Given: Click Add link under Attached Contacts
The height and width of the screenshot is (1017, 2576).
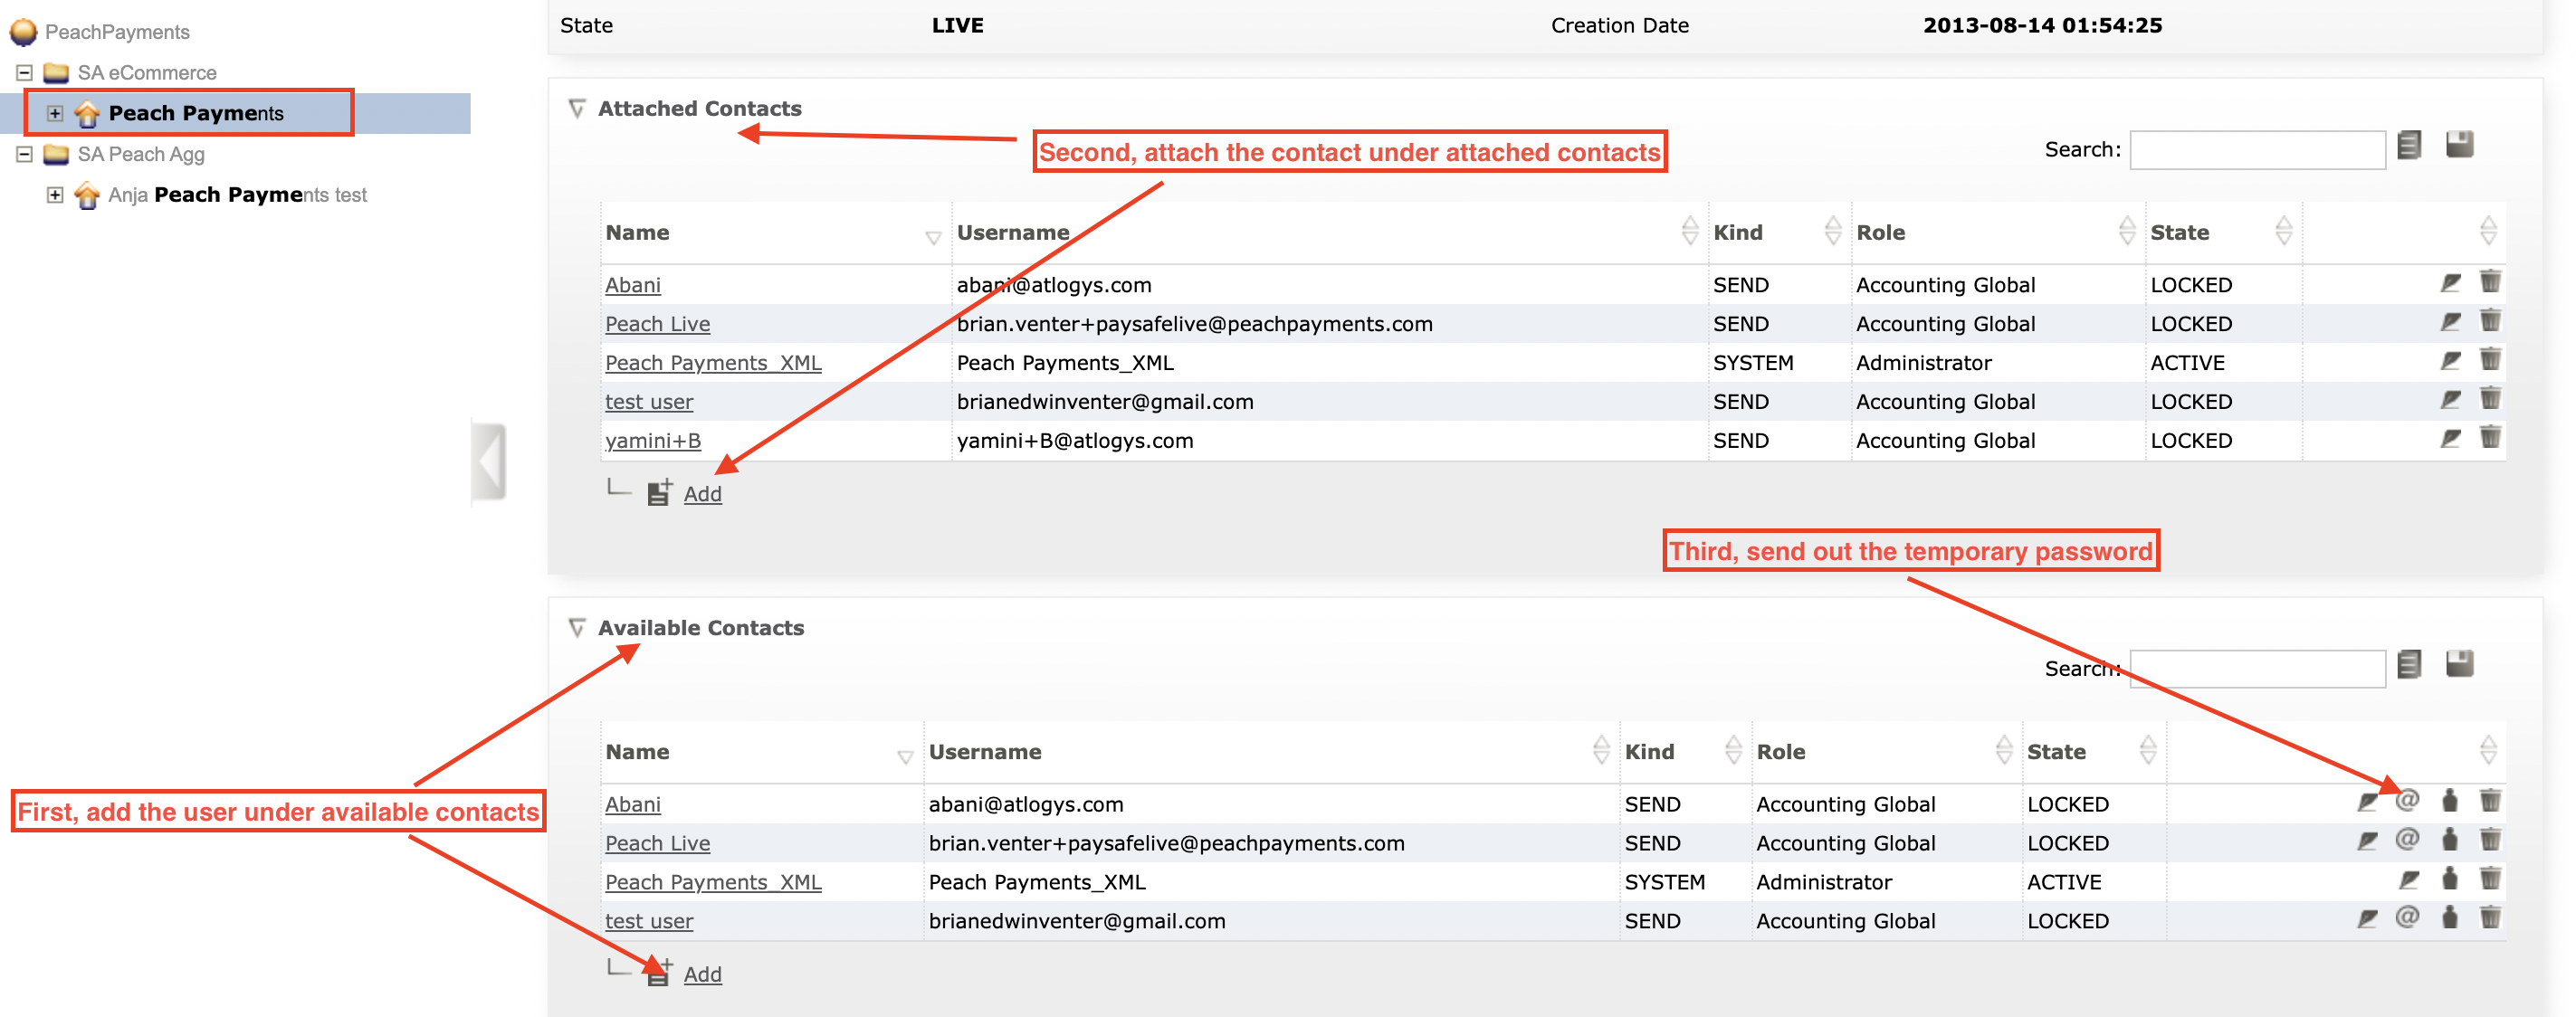Looking at the screenshot, I should click(702, 494).
